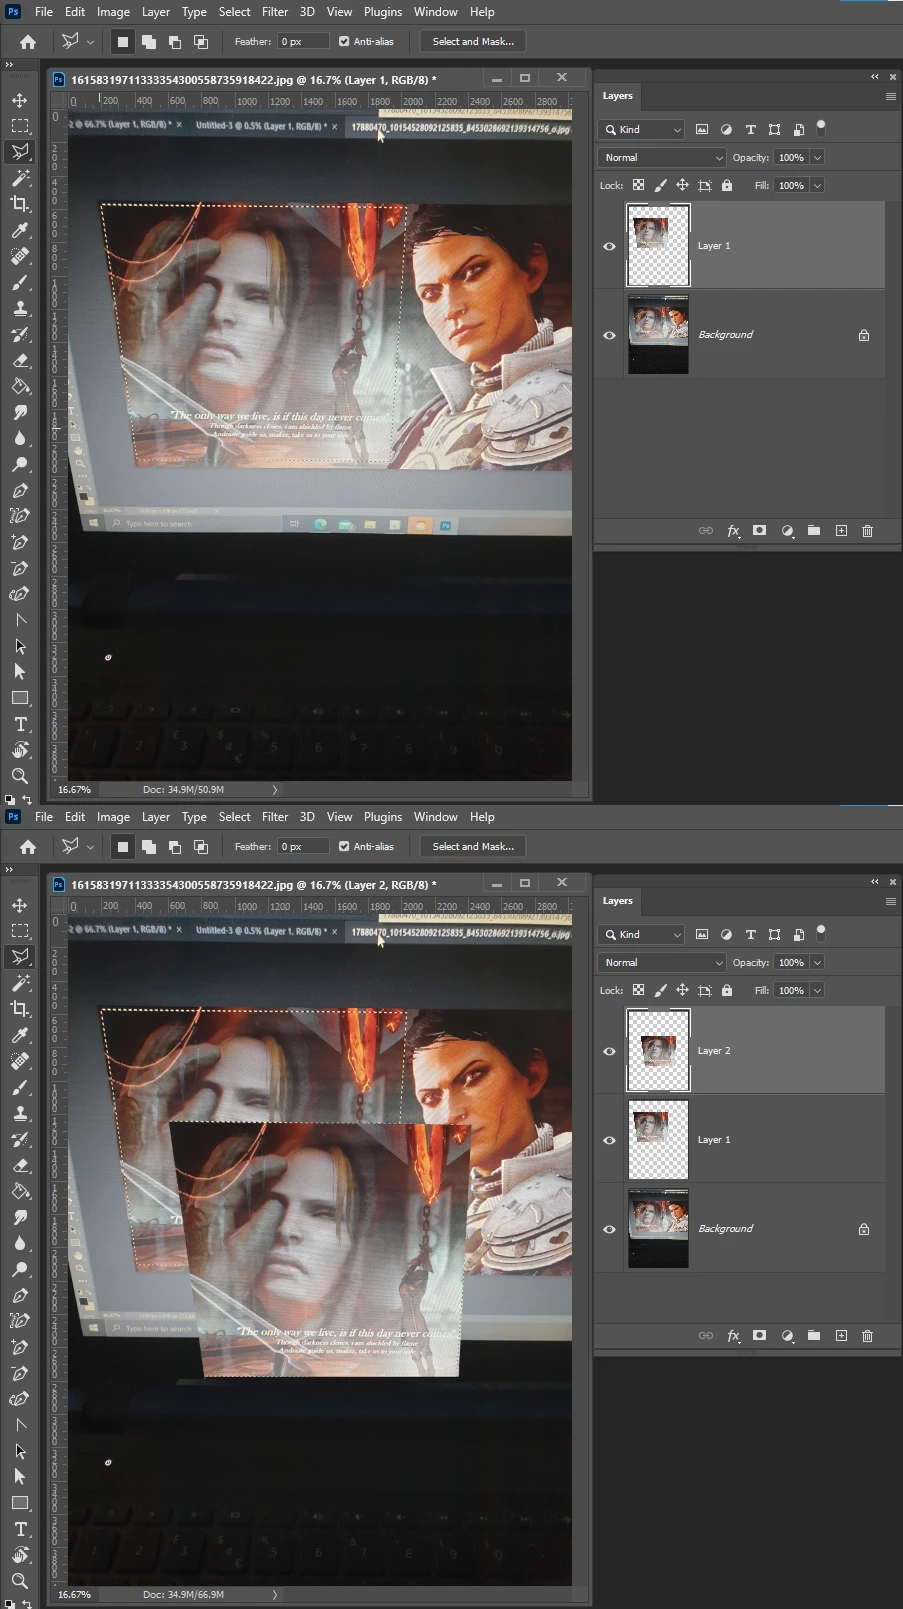903x1609 pixels.
Task: Expand tool preset picker in upper options bar
Action: (x=90, y=42)
